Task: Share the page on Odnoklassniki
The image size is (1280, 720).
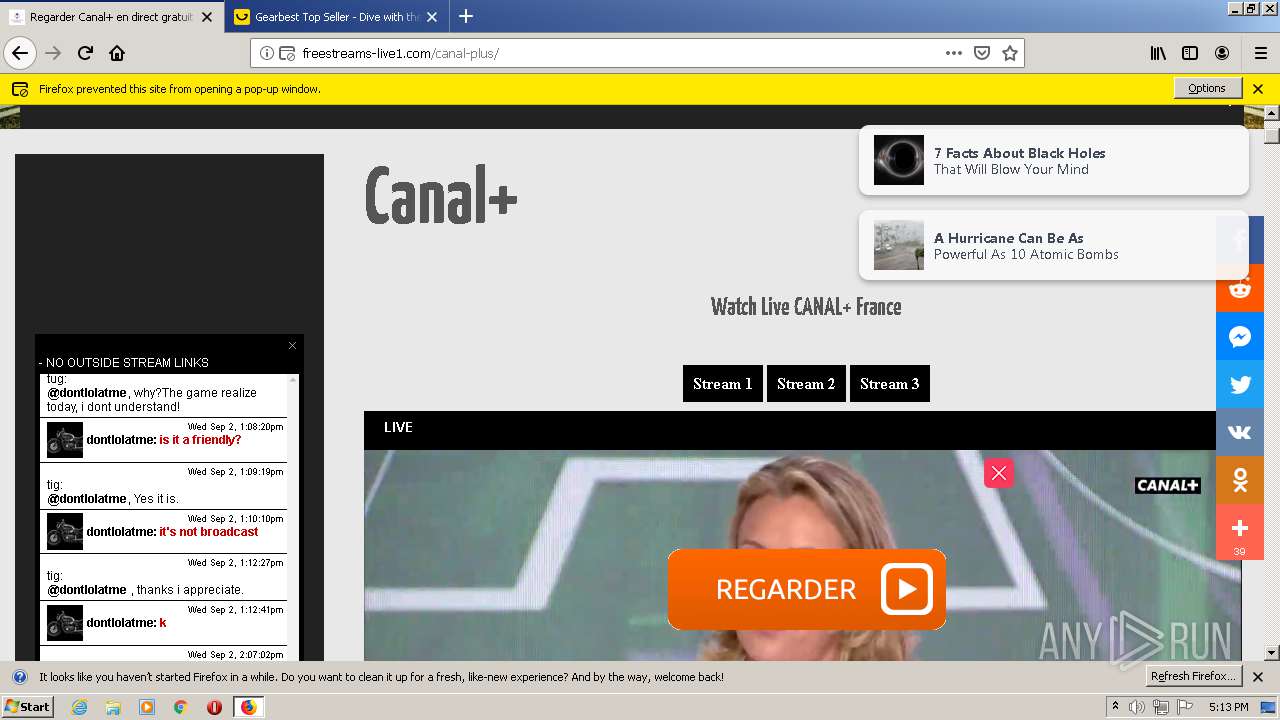Action: click(x=1240, y=480)
